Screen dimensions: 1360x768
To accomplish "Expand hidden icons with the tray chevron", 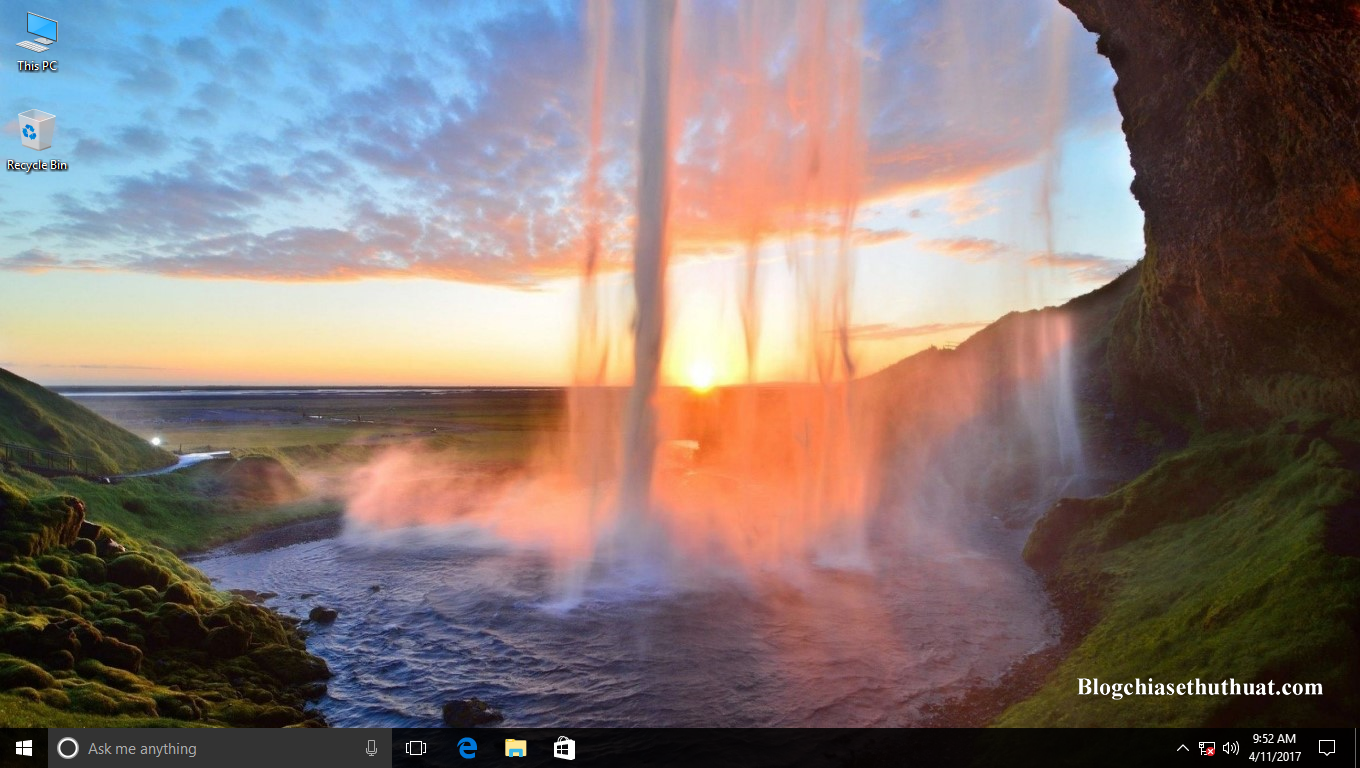I will 1182,748.
